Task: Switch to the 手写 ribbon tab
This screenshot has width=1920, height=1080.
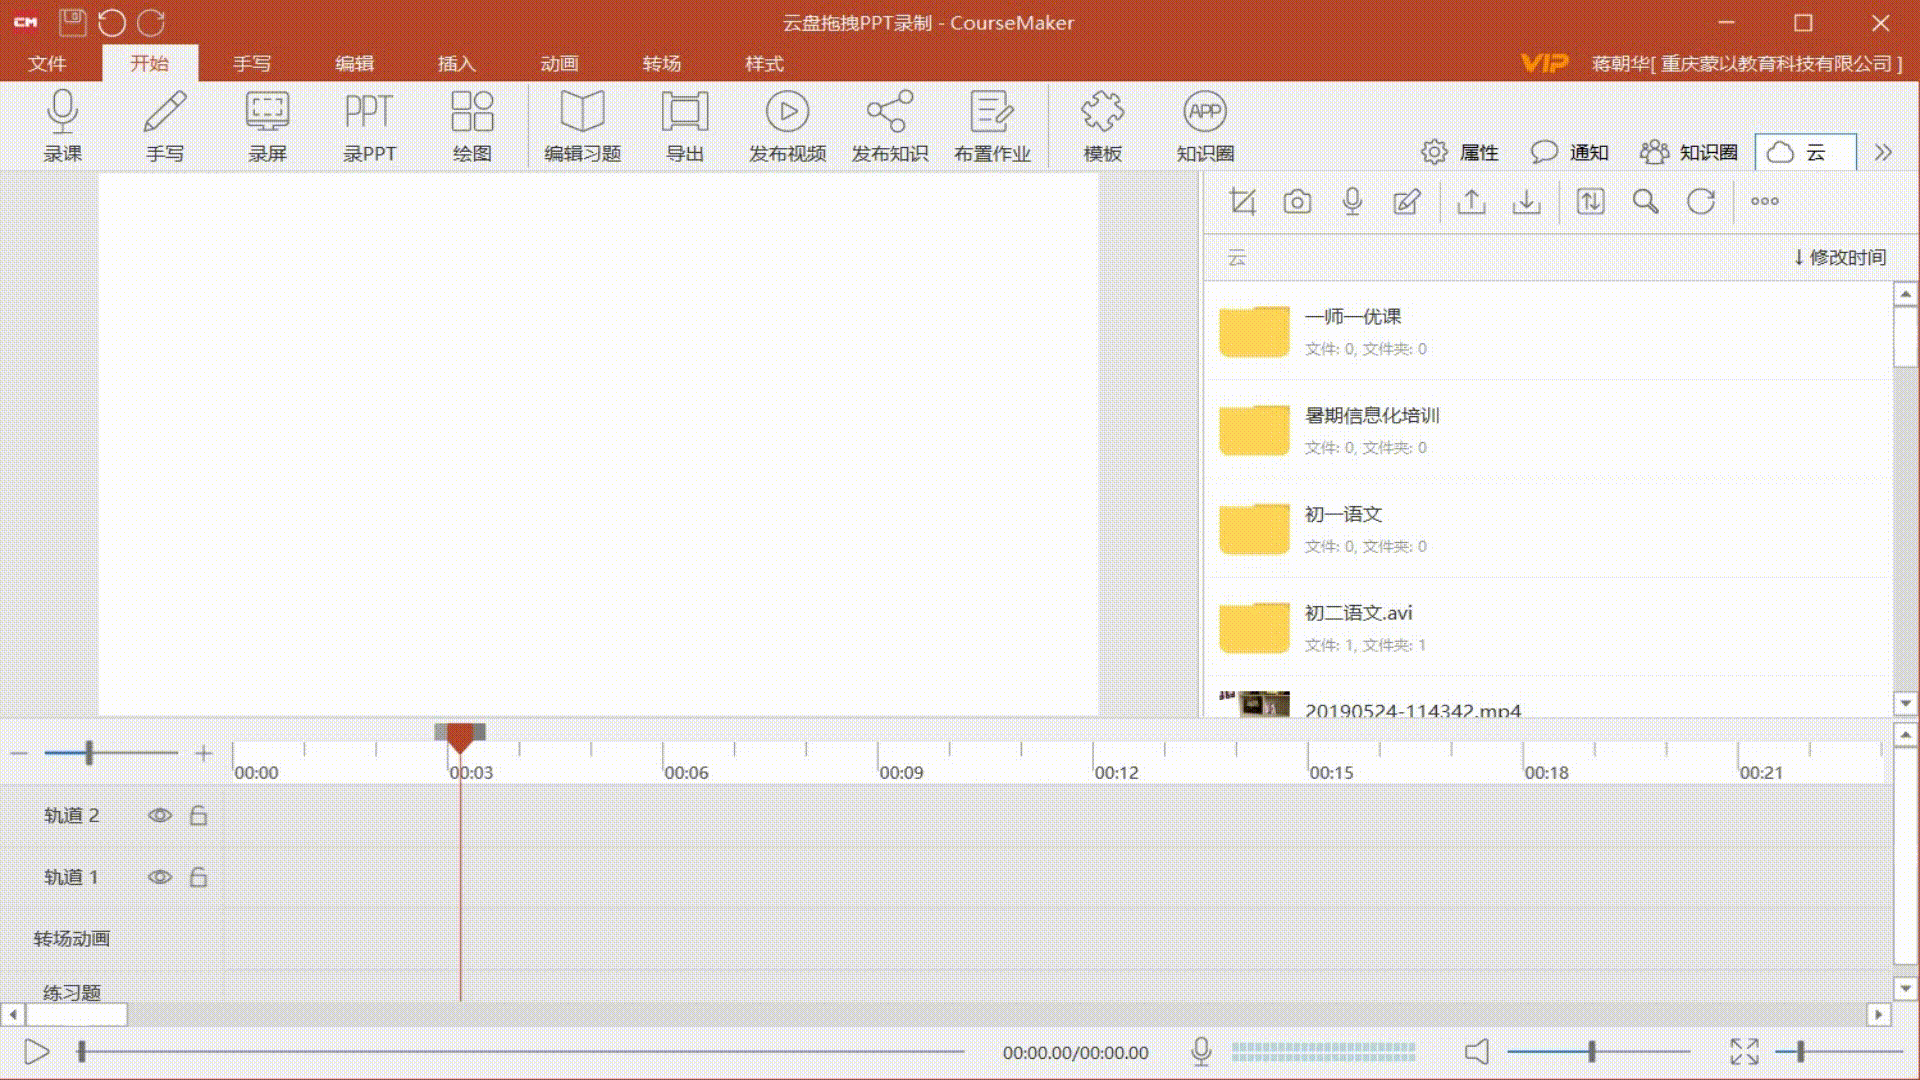Action: (252, 63)
